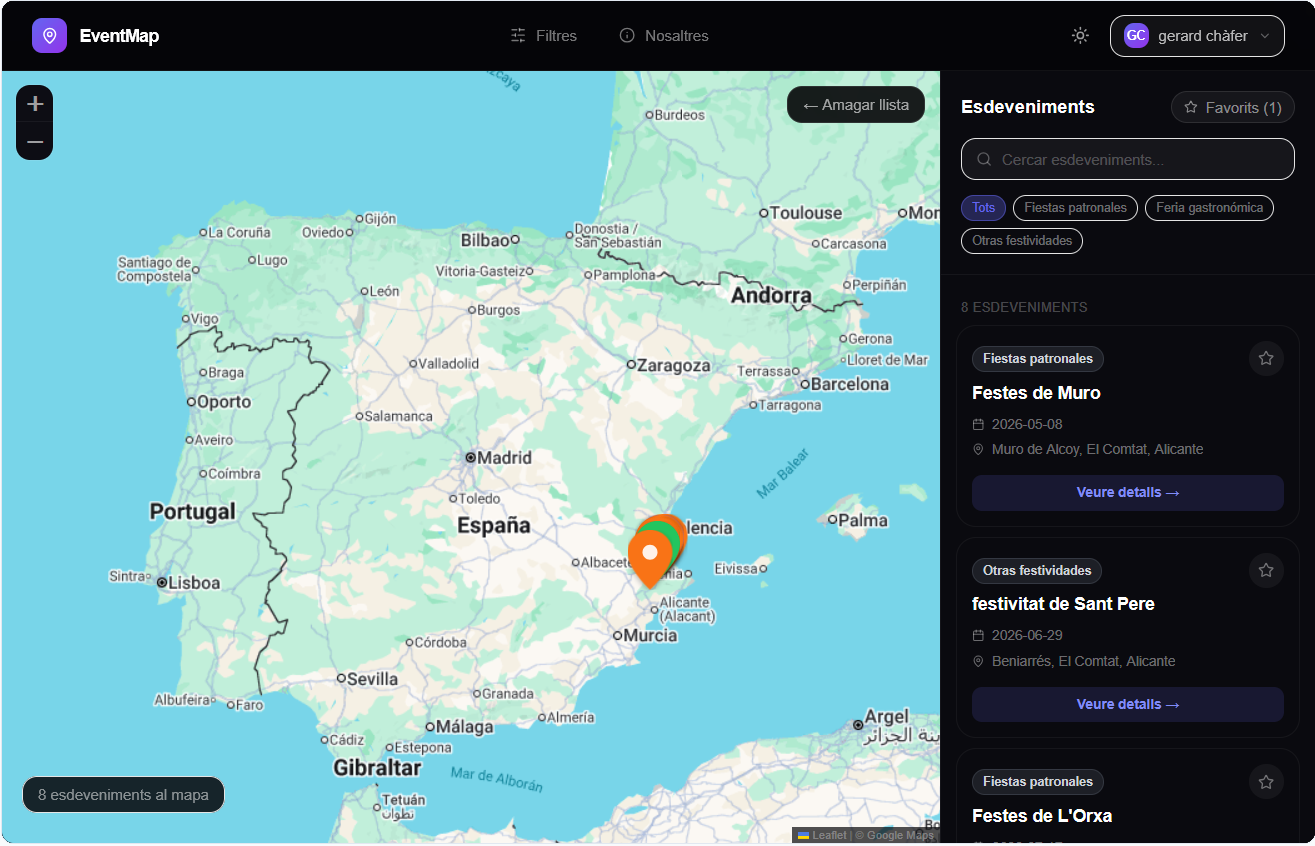This screenshot has width=1315, height=846.
Task: Toggle the light/dark theme sun icon
Action: [1080, 36]
